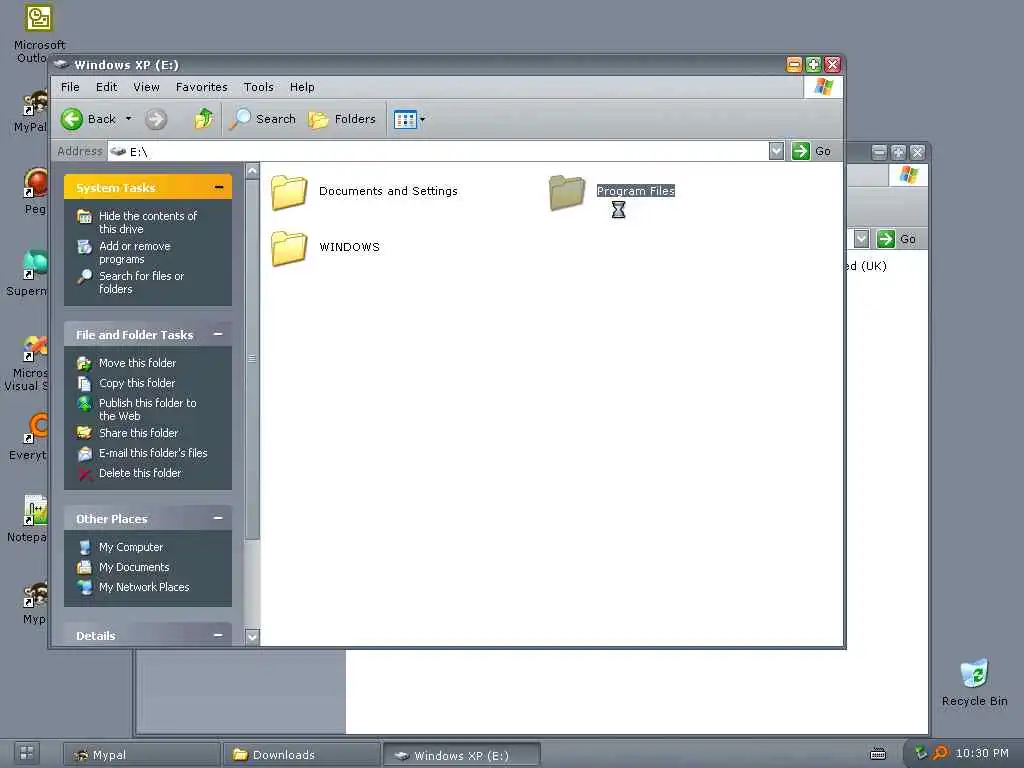Click the Windows XP (E:) taskbar button
1024x768 pixels.
[x=461, y=755]
